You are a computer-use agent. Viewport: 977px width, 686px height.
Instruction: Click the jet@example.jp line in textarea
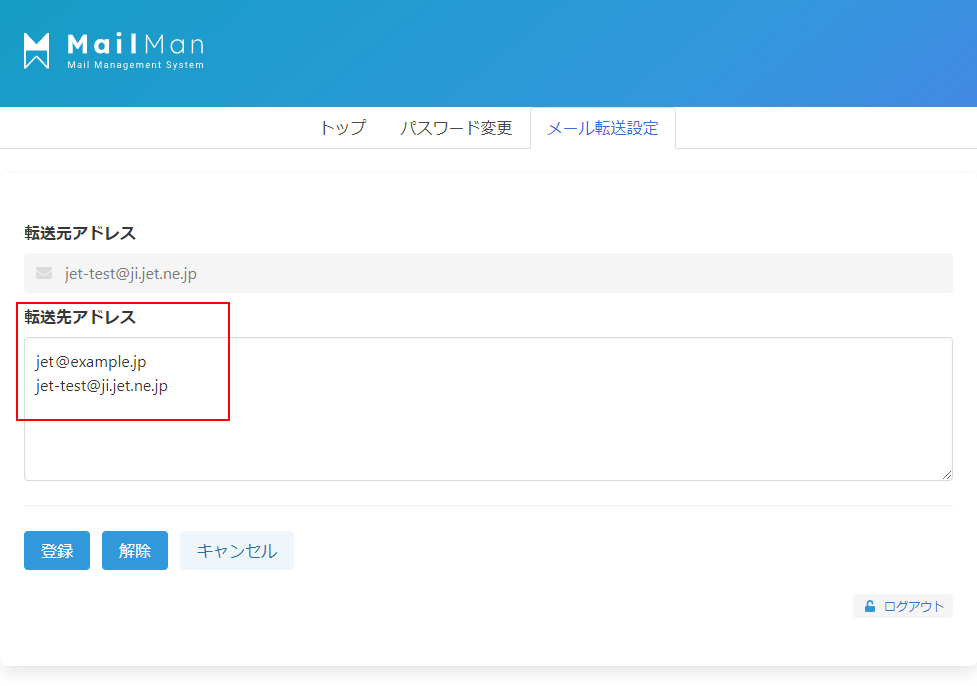point(91,361)
